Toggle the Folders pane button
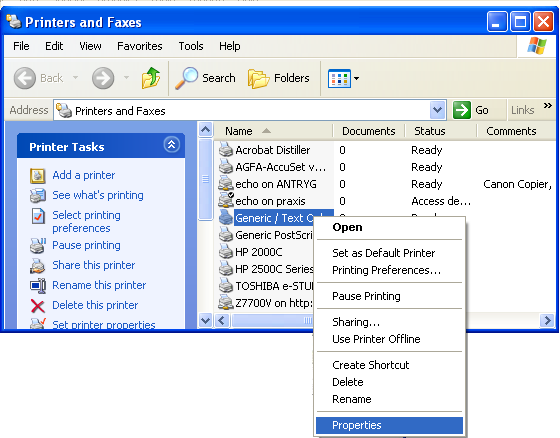Screen dimensions: 560x438 click(279, 78)
